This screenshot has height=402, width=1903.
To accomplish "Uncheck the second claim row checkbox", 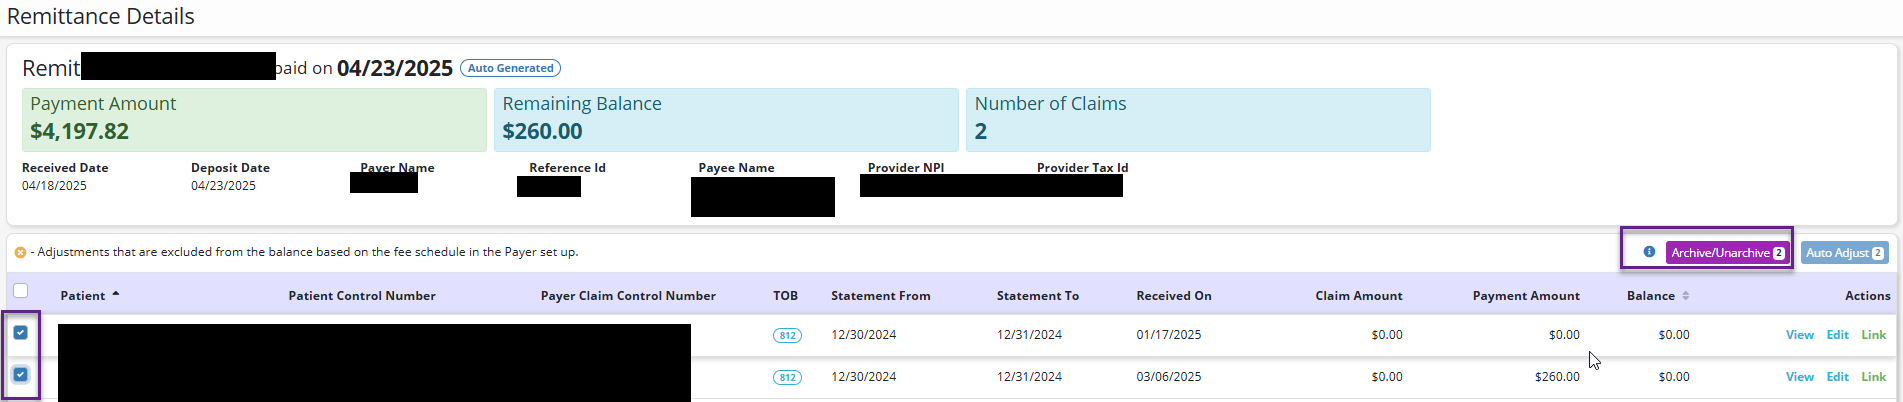I will (21, 375).
